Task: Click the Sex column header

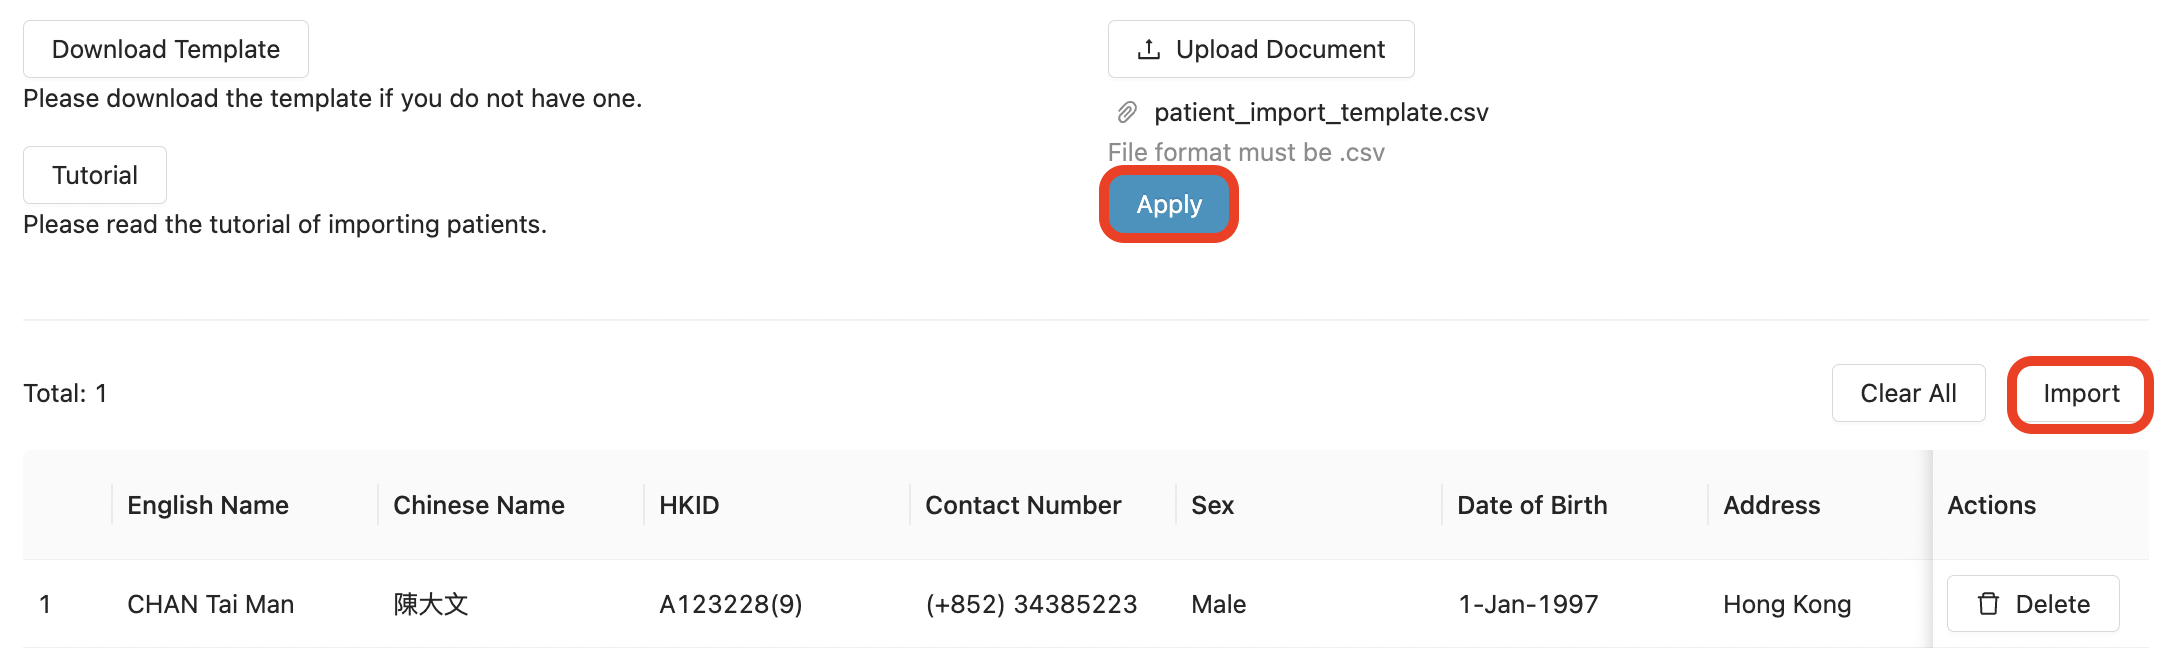Action: point(1212,505)
